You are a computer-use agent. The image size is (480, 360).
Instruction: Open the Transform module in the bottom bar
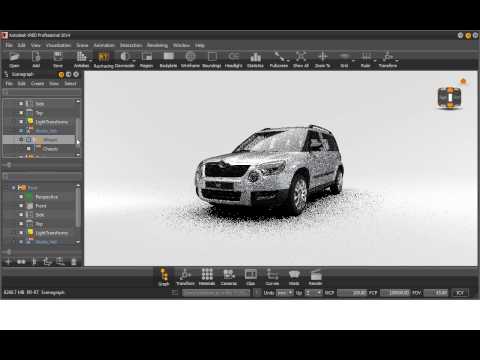coord(185,277)
